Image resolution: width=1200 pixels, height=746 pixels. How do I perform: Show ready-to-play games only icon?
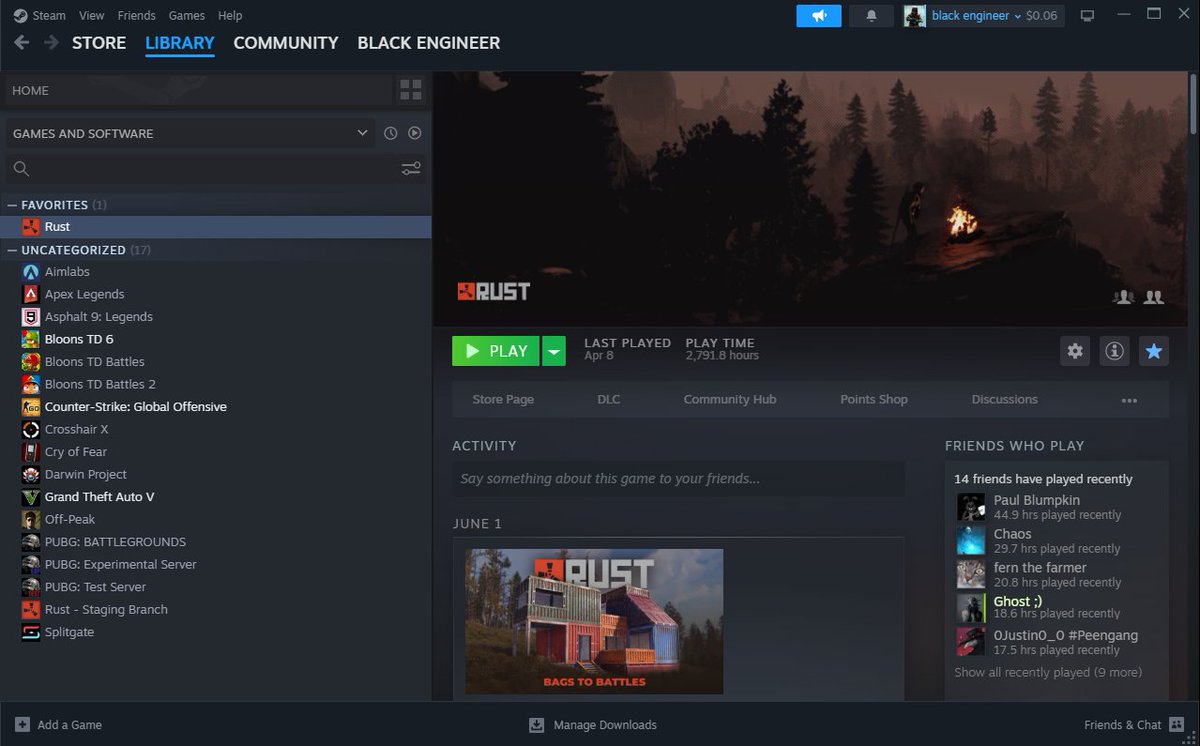click(414, 133)
